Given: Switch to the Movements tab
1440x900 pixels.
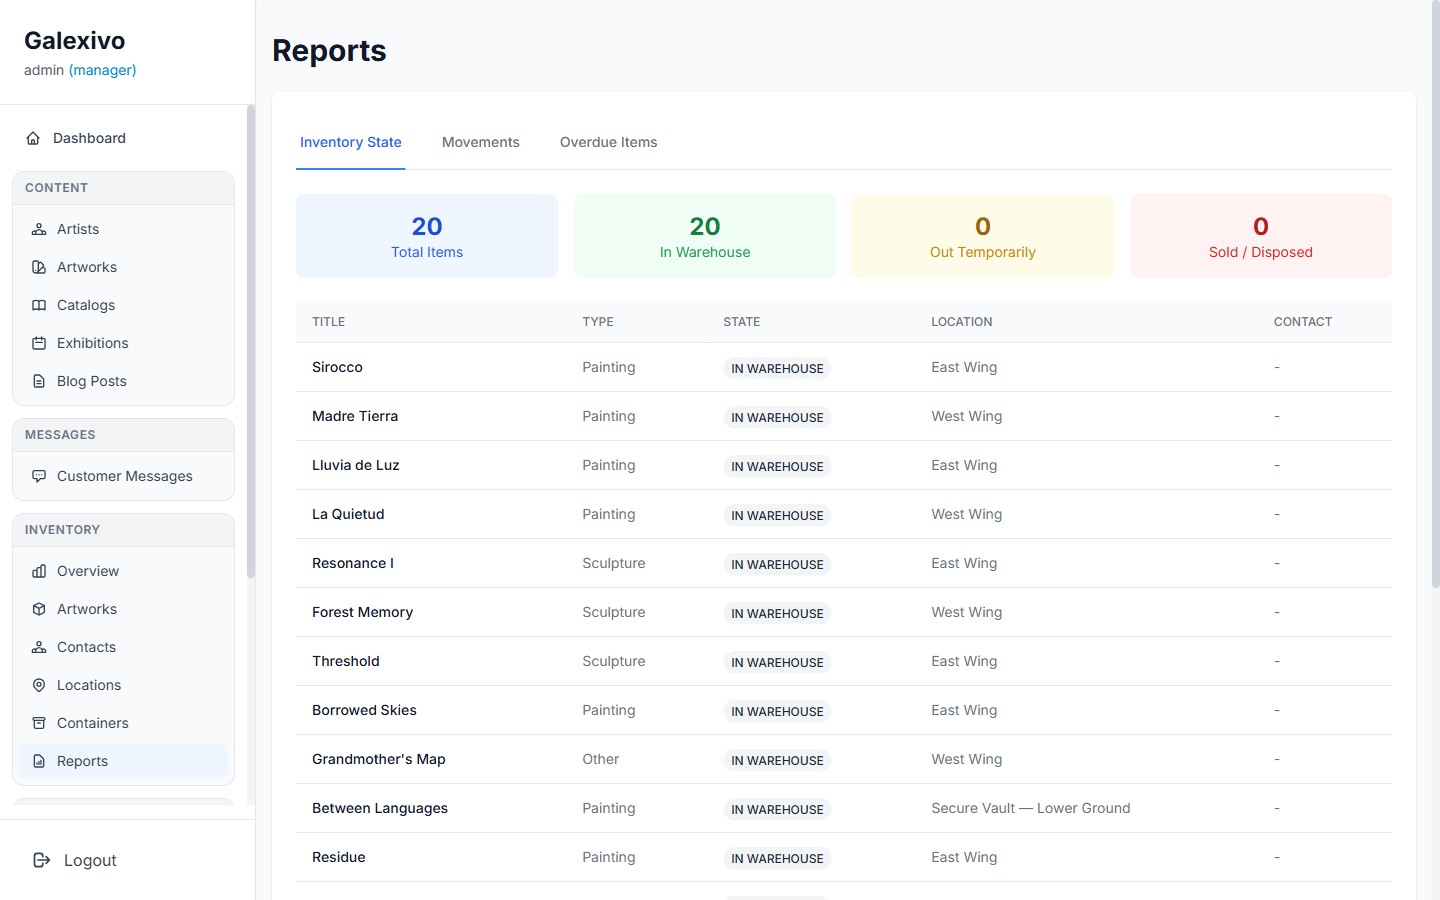Looking at the screenshot, I should [481, 142].
